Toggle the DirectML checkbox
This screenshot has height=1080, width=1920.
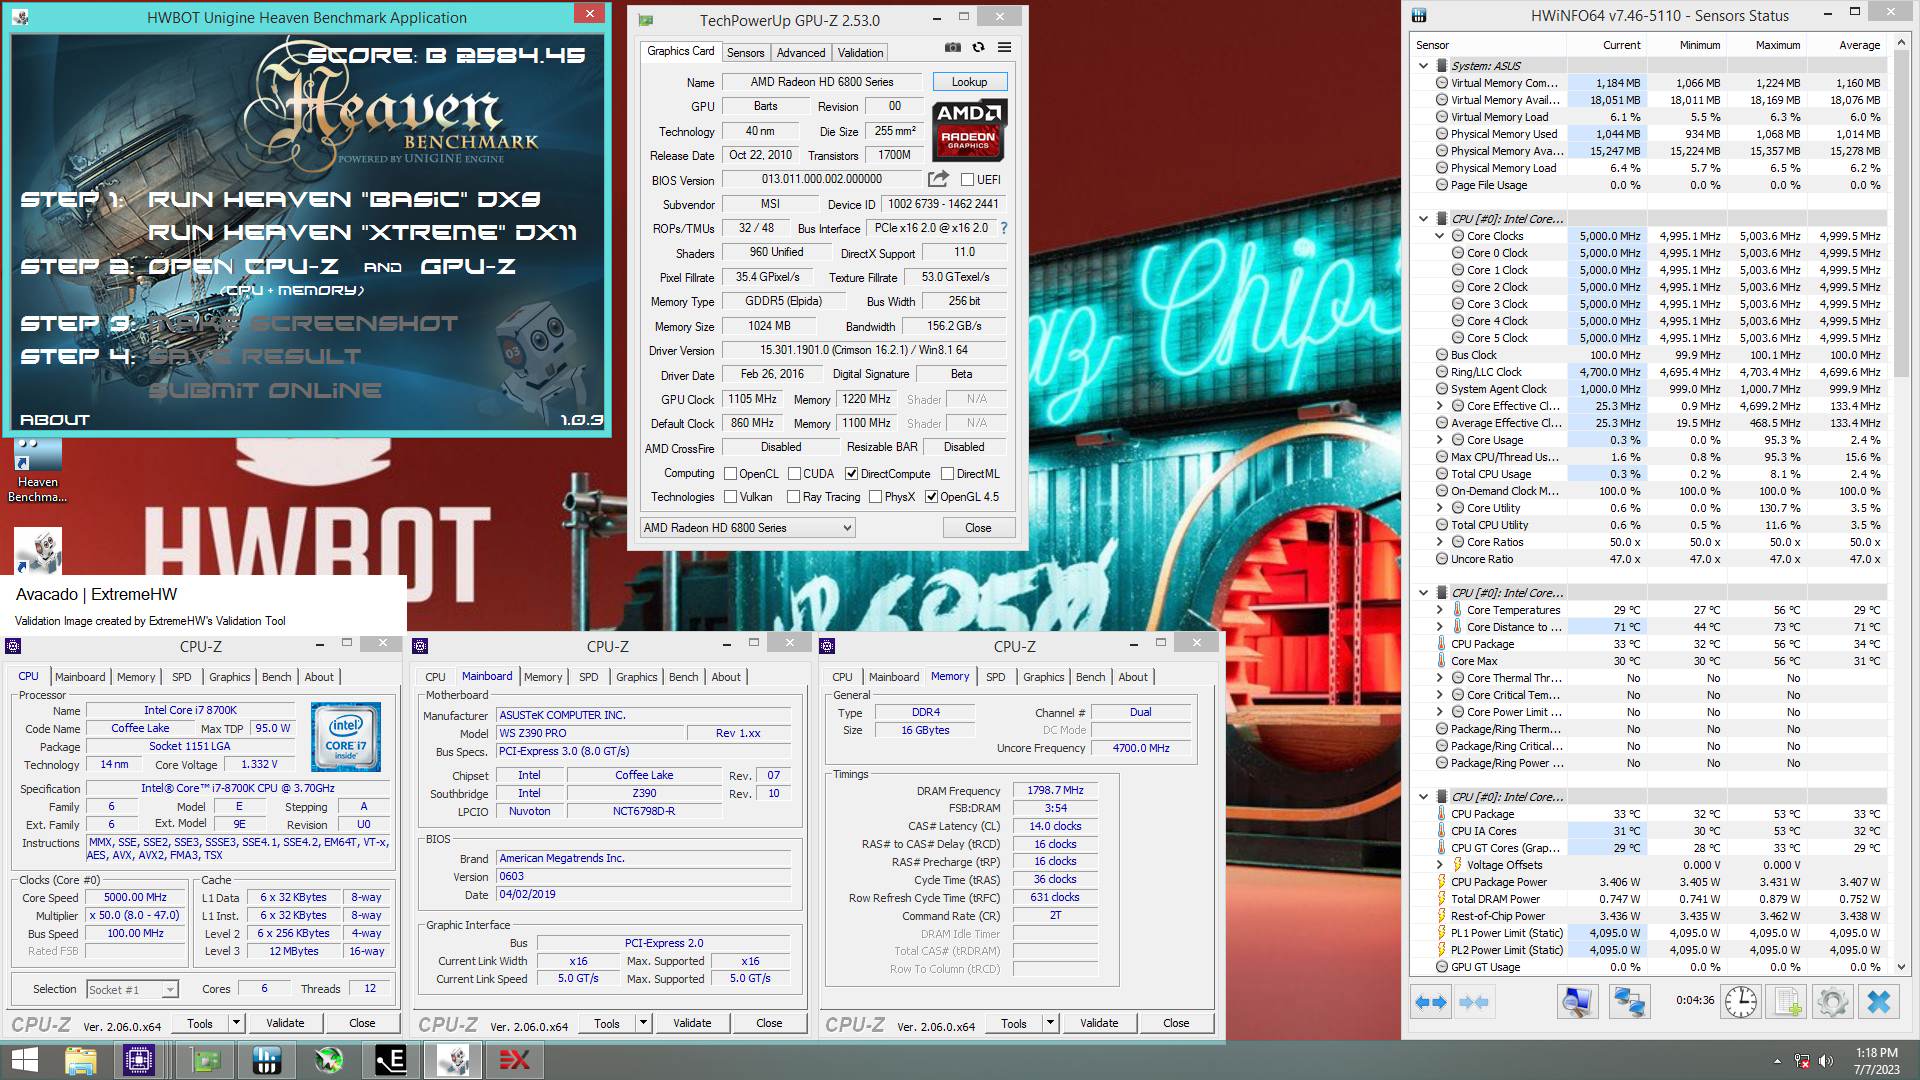coord(947,474)
